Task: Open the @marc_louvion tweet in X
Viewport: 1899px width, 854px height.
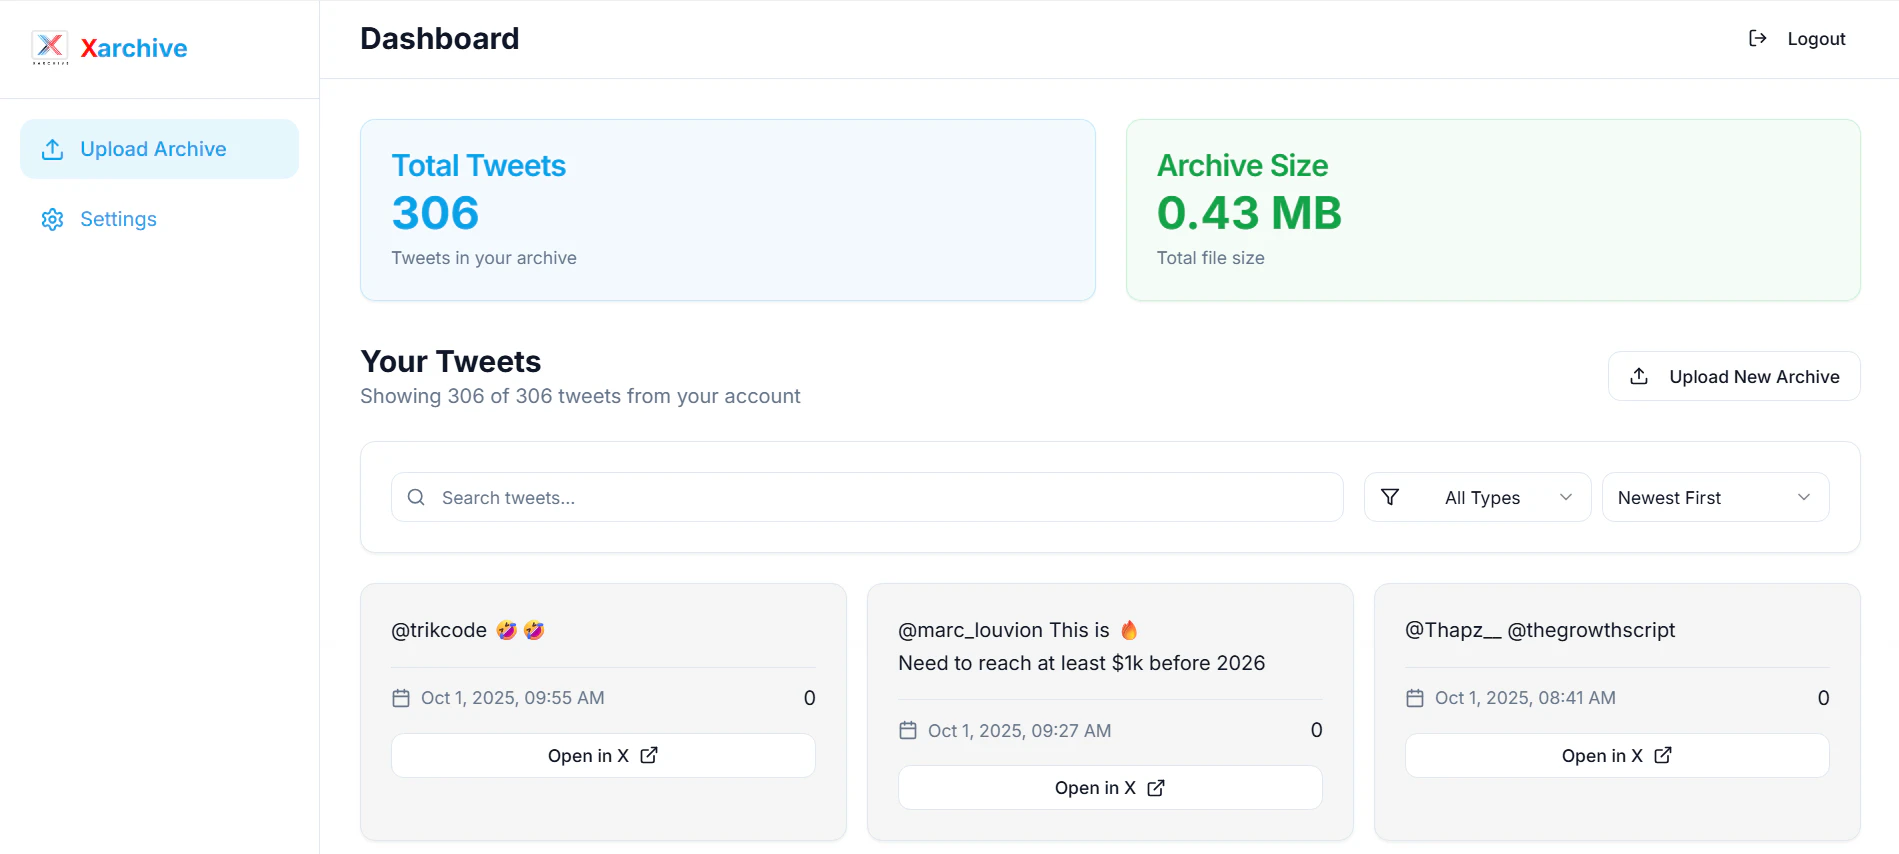Action: (1109, 788)
